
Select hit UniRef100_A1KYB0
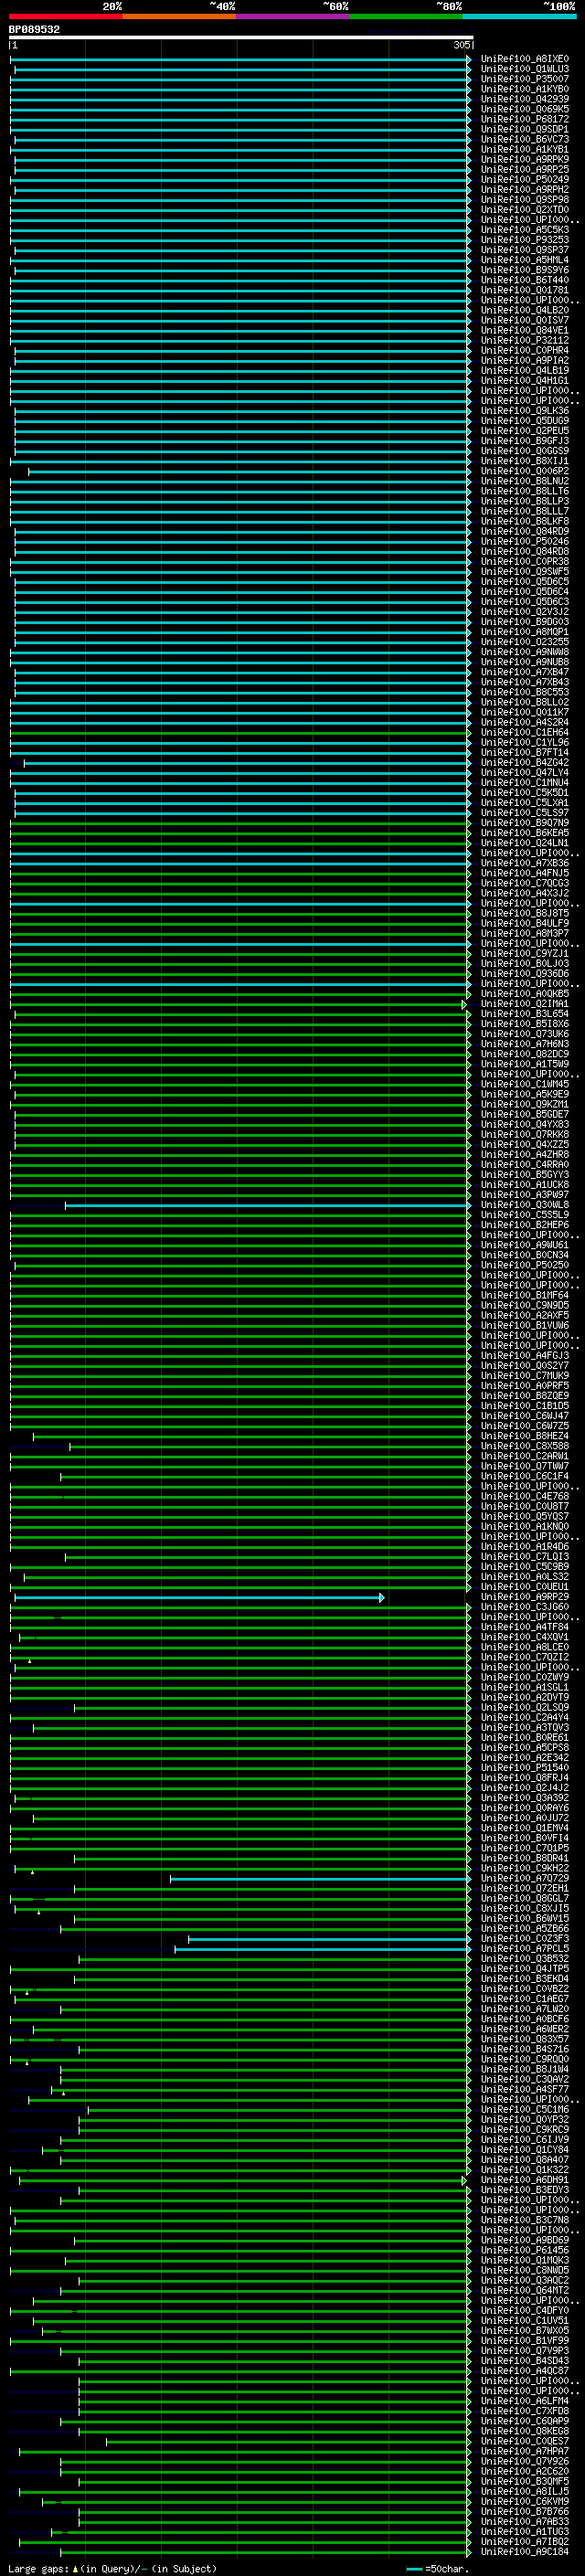click(x=524, y=89)
